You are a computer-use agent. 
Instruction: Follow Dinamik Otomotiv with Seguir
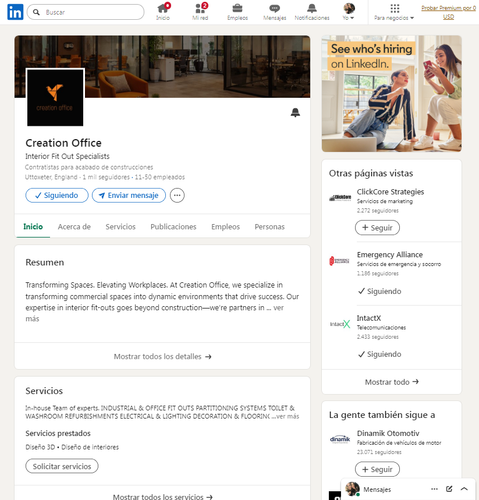[377, 469]
